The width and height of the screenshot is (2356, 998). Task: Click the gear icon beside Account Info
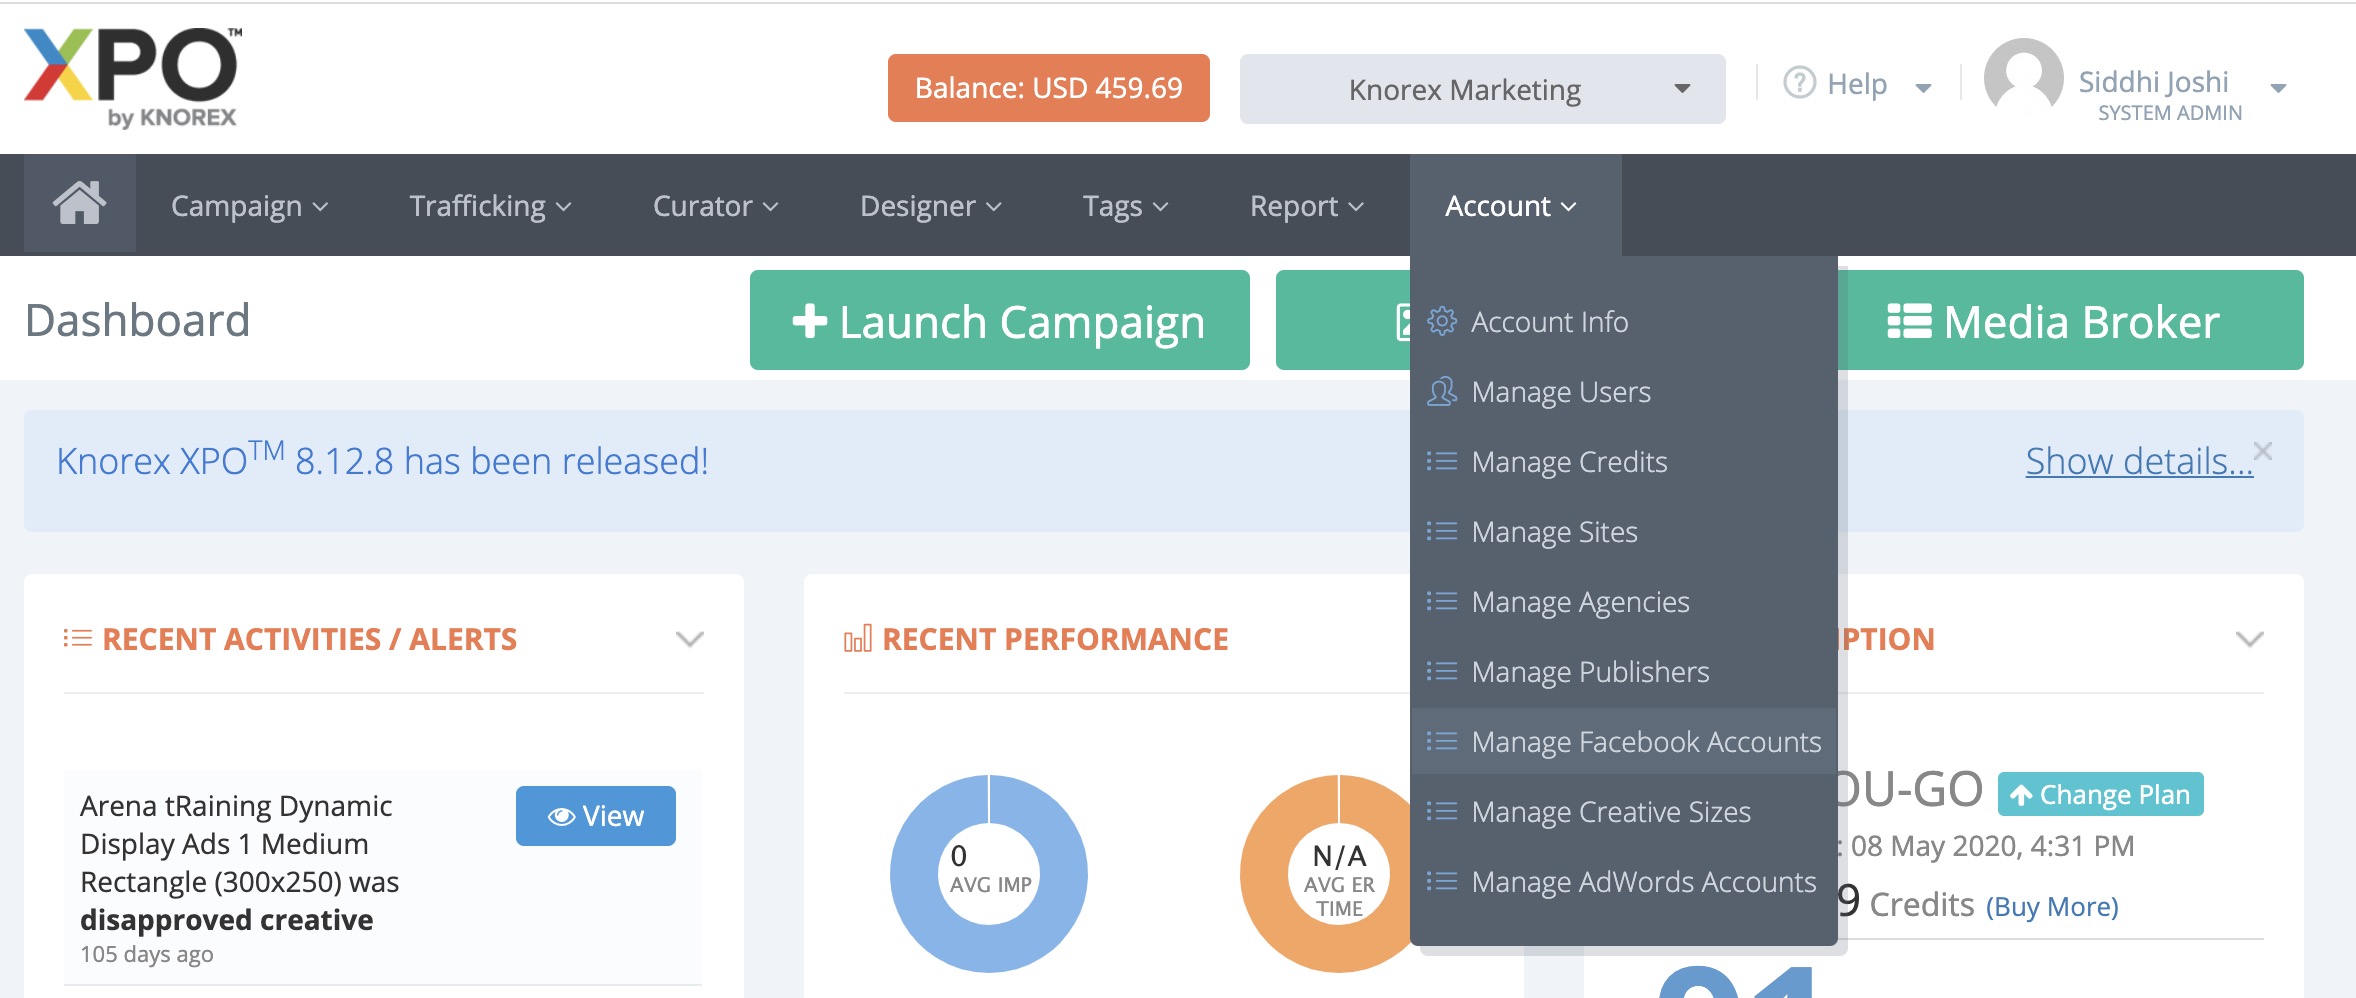pyautogui.click(x=1441, y=321)
